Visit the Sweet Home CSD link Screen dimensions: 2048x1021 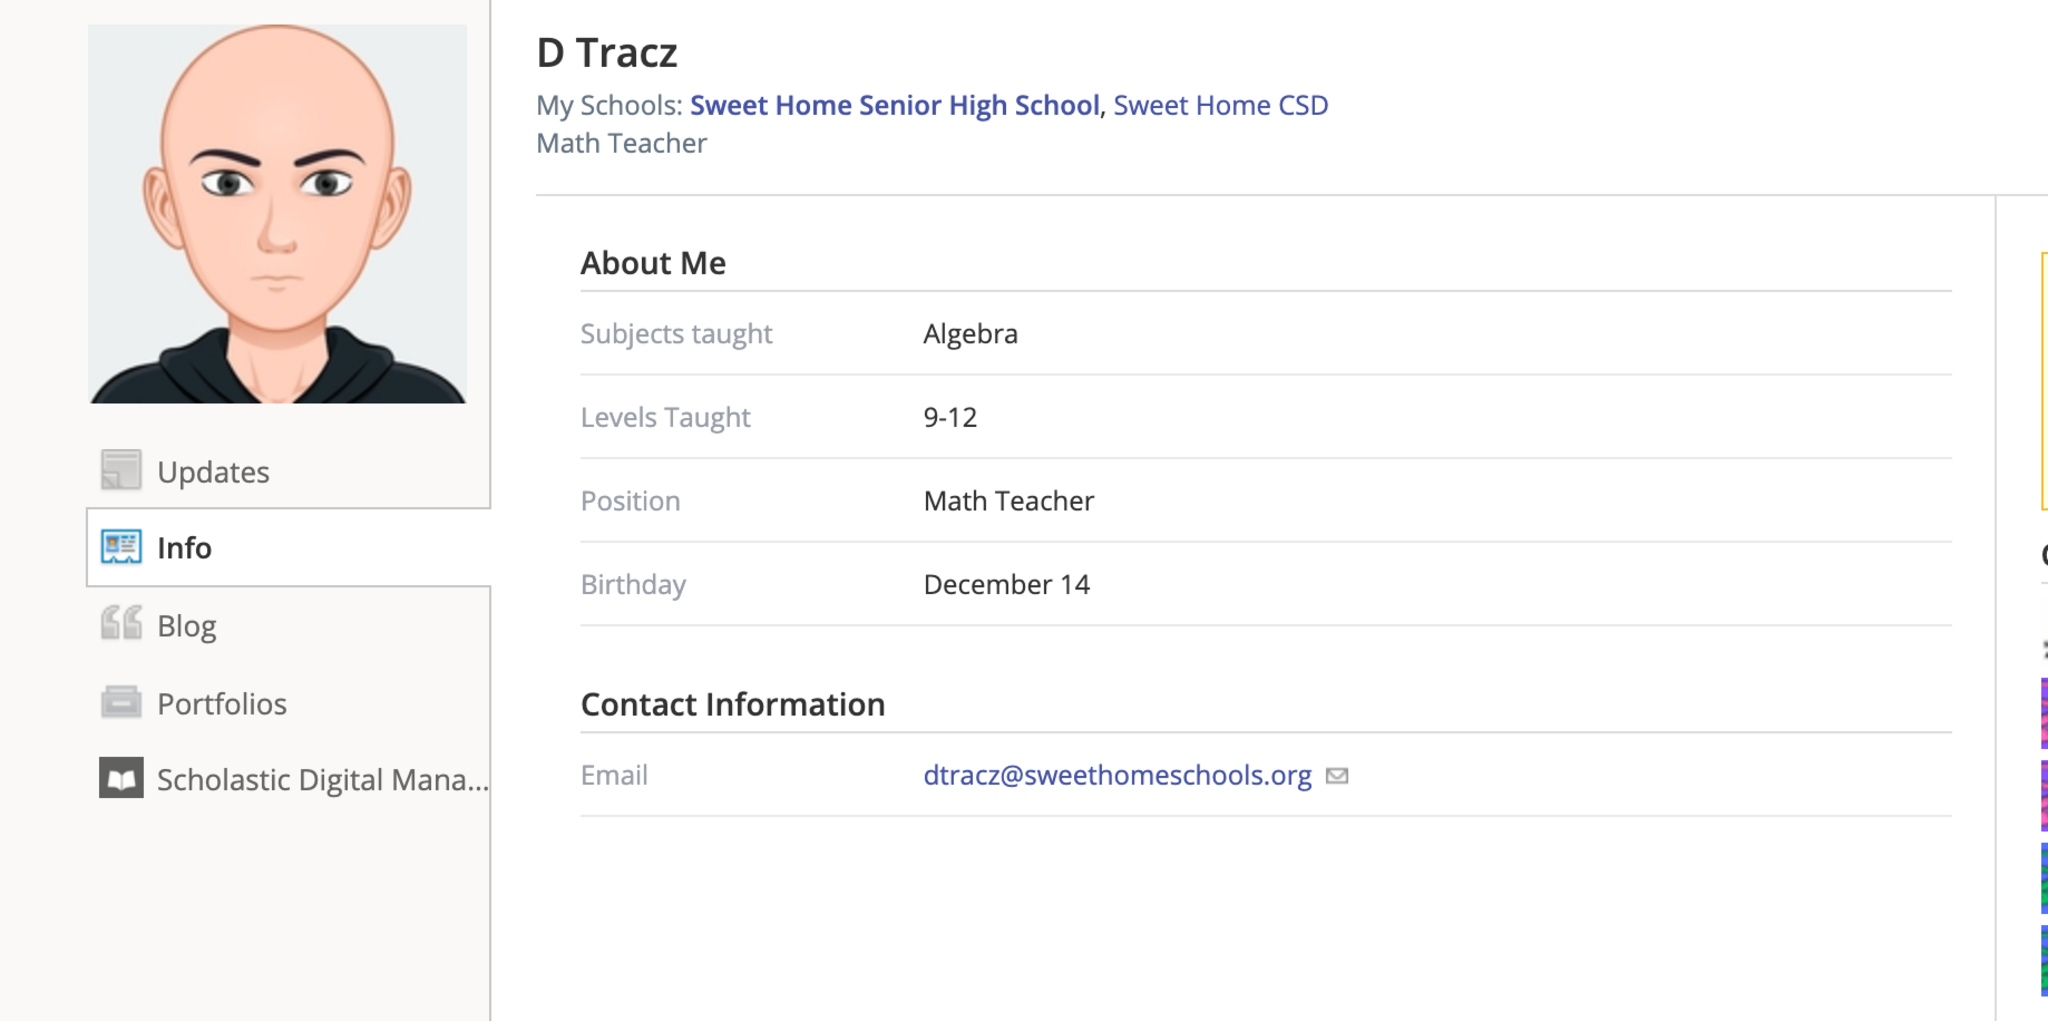click(x=1220, y=105)
